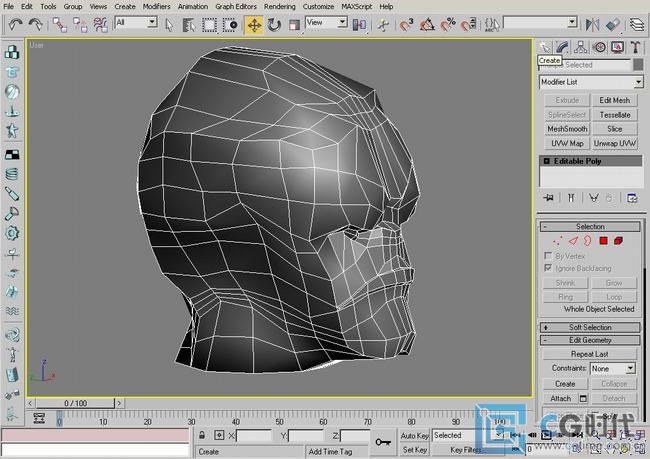Viewport: 650px width, 459px height.
Task: Toggle the By Vertex checkbox
Action: click(x=548, y=255)
